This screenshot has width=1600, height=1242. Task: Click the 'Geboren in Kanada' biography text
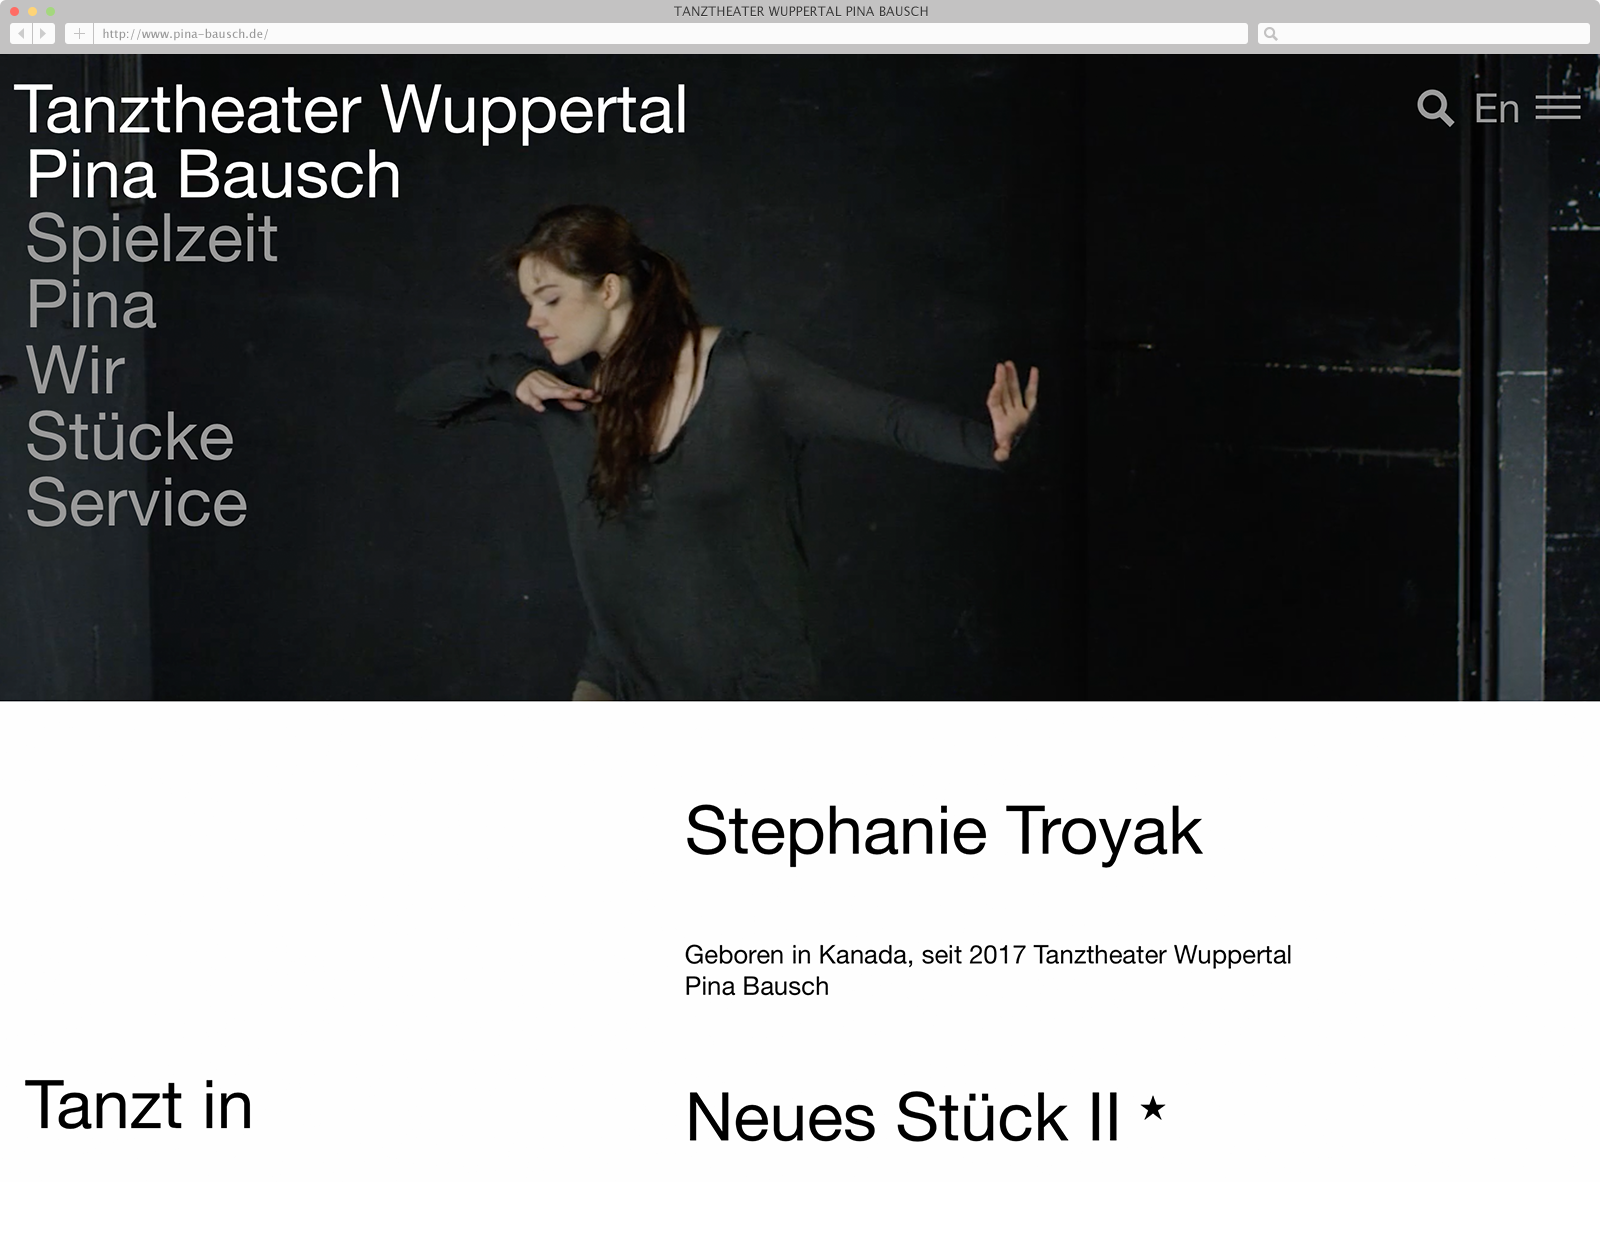coord(988,970)
